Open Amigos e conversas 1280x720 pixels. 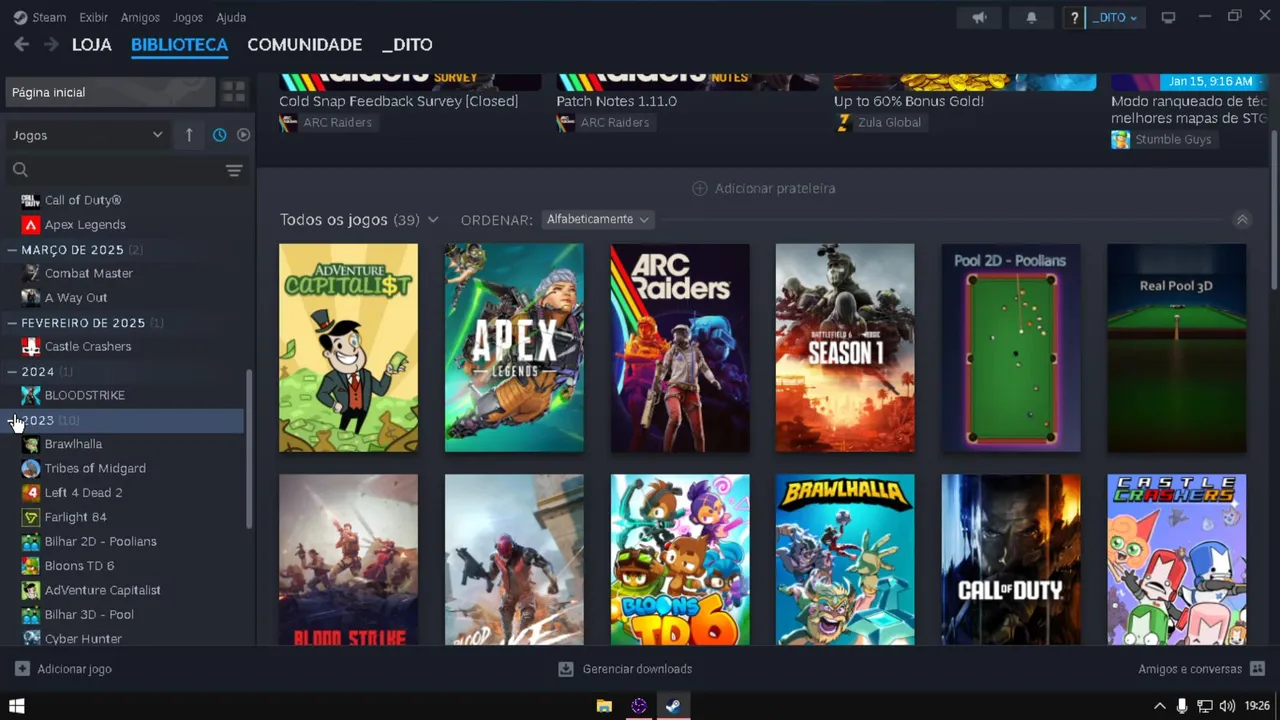tap(1202, 669)
